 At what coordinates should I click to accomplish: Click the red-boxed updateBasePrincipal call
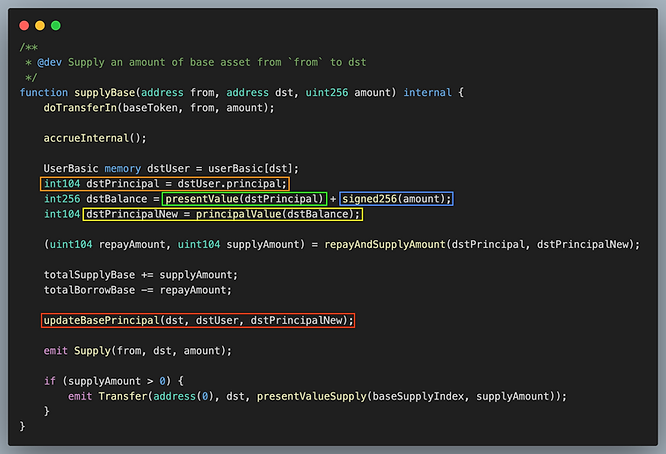pyautogui.click(x=198, y=320)
